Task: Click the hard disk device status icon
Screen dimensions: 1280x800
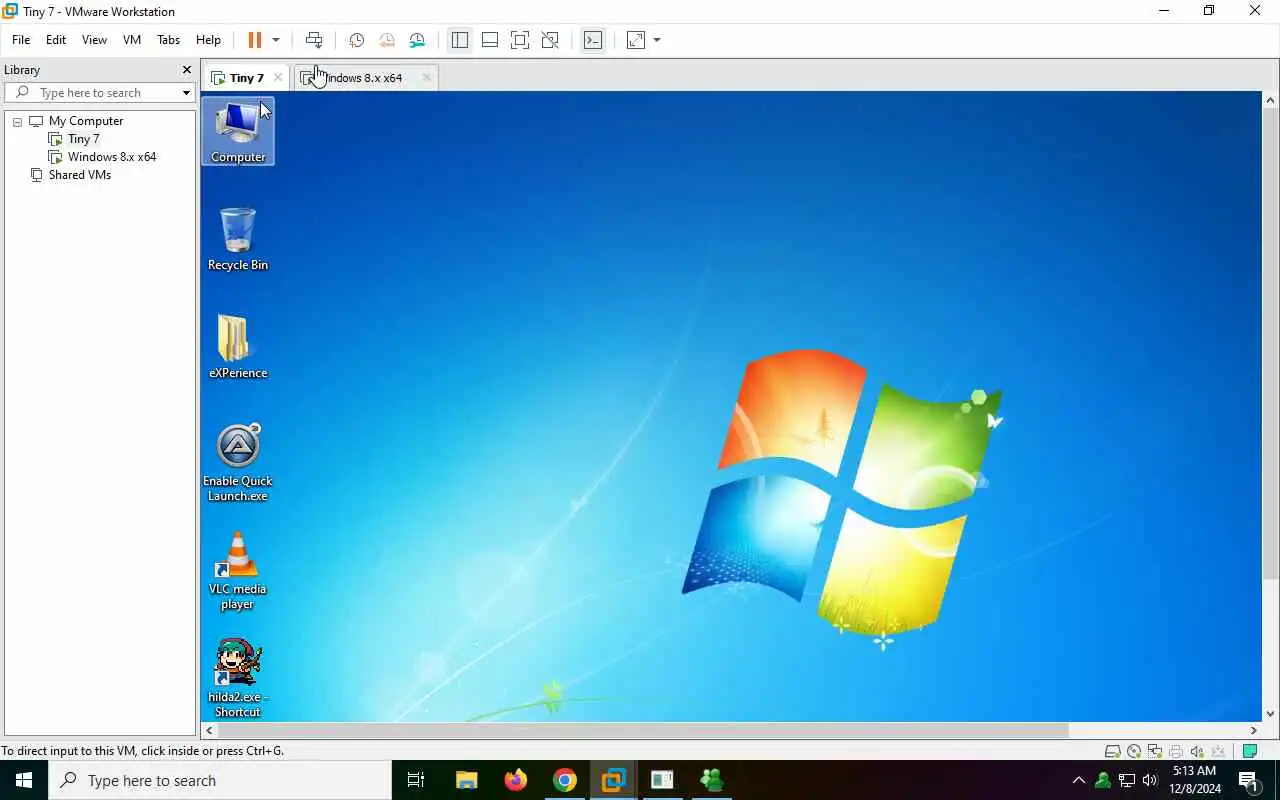Action: click(1112, 752)
